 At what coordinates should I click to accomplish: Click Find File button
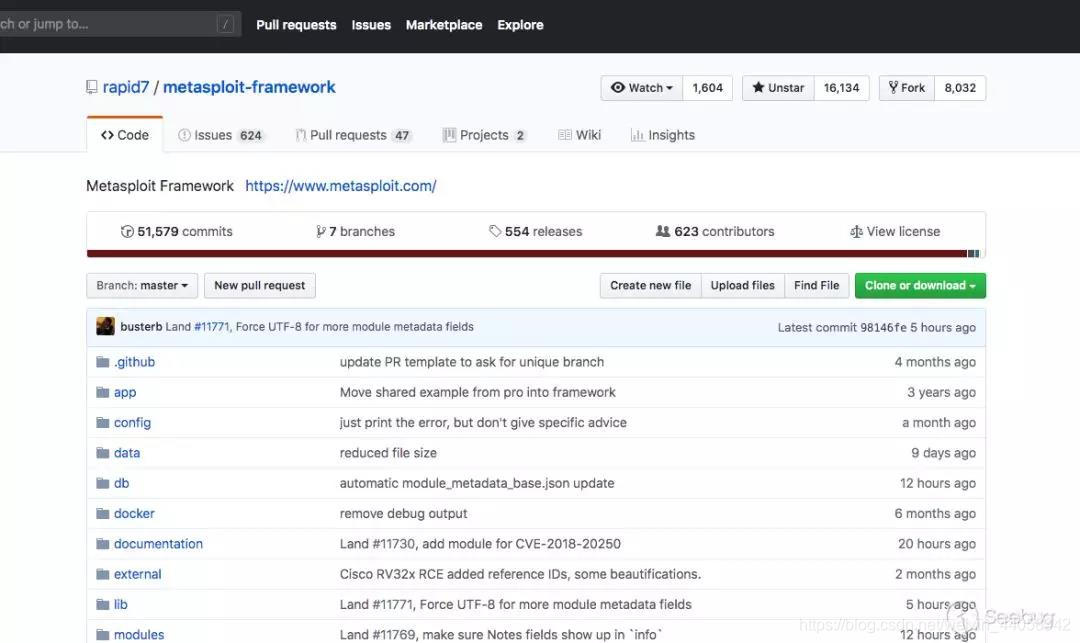[817, 286]
